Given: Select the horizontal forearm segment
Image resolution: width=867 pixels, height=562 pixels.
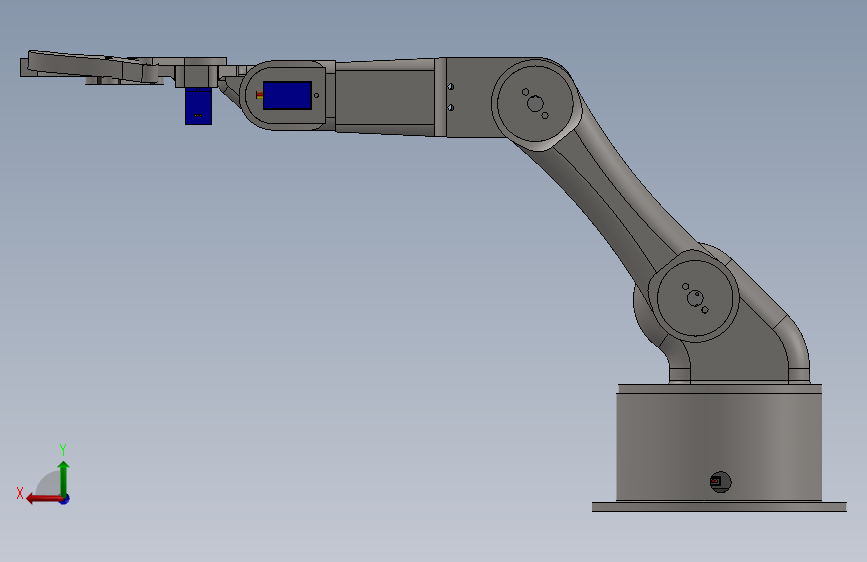Looking at the screenshot, I should [x=384, y=97].
